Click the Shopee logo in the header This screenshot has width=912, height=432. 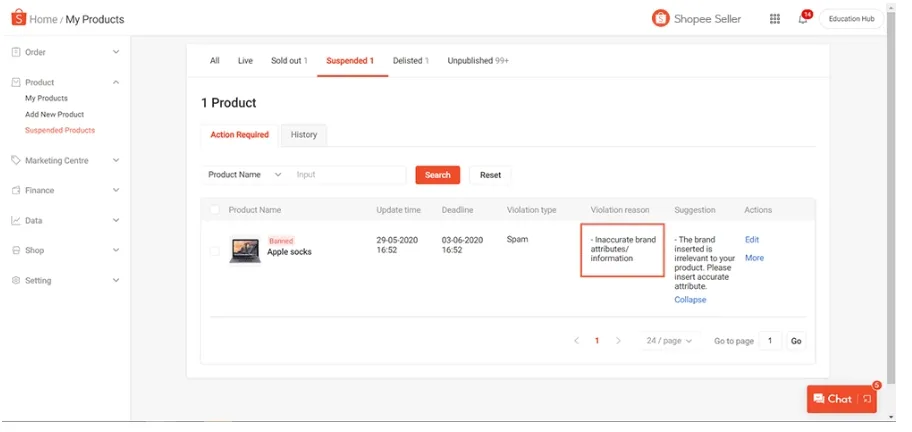tap(19, 18)
